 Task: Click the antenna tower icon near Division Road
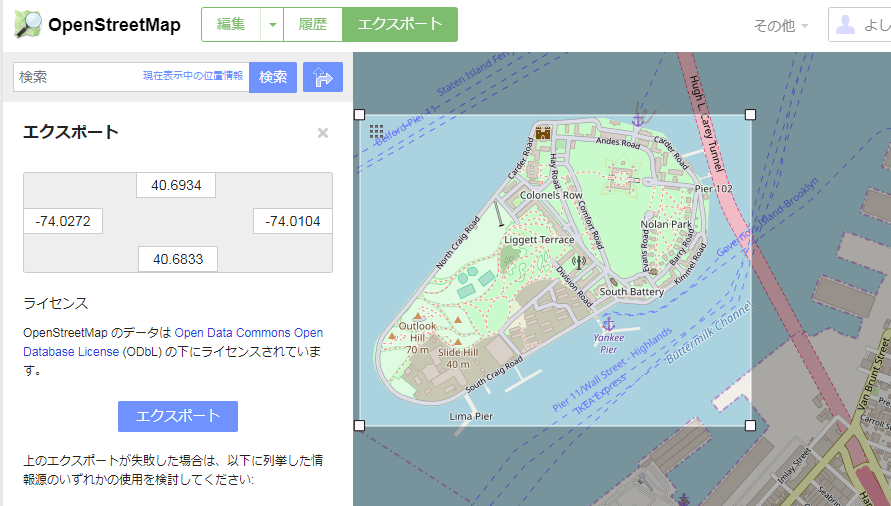[579, 262]
